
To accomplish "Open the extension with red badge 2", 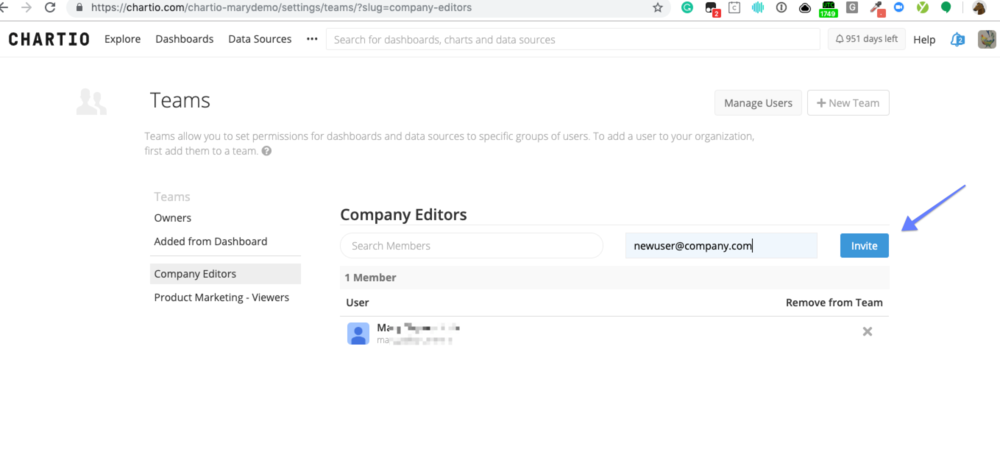I will click(x=712, y=8).
